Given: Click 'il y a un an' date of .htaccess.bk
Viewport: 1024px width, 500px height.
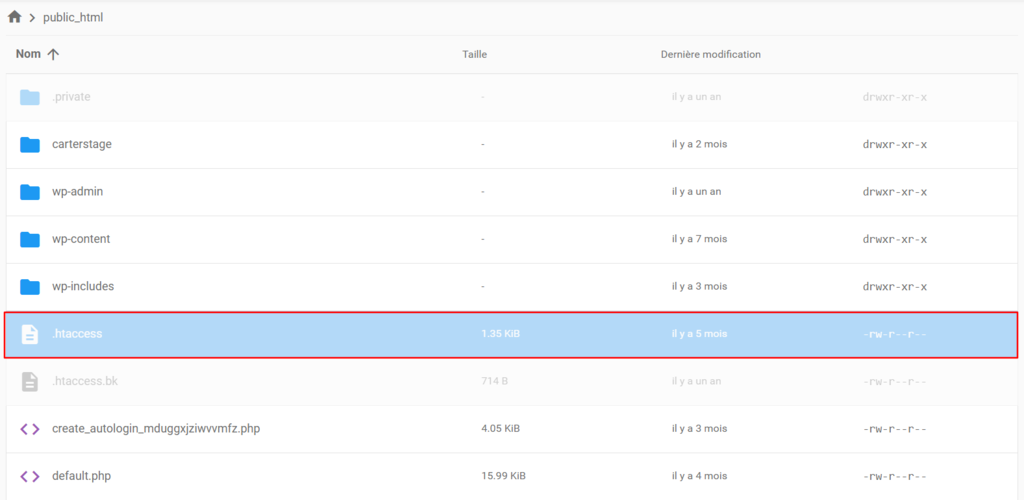Looking at the screenshot, I should click(696, 381).
